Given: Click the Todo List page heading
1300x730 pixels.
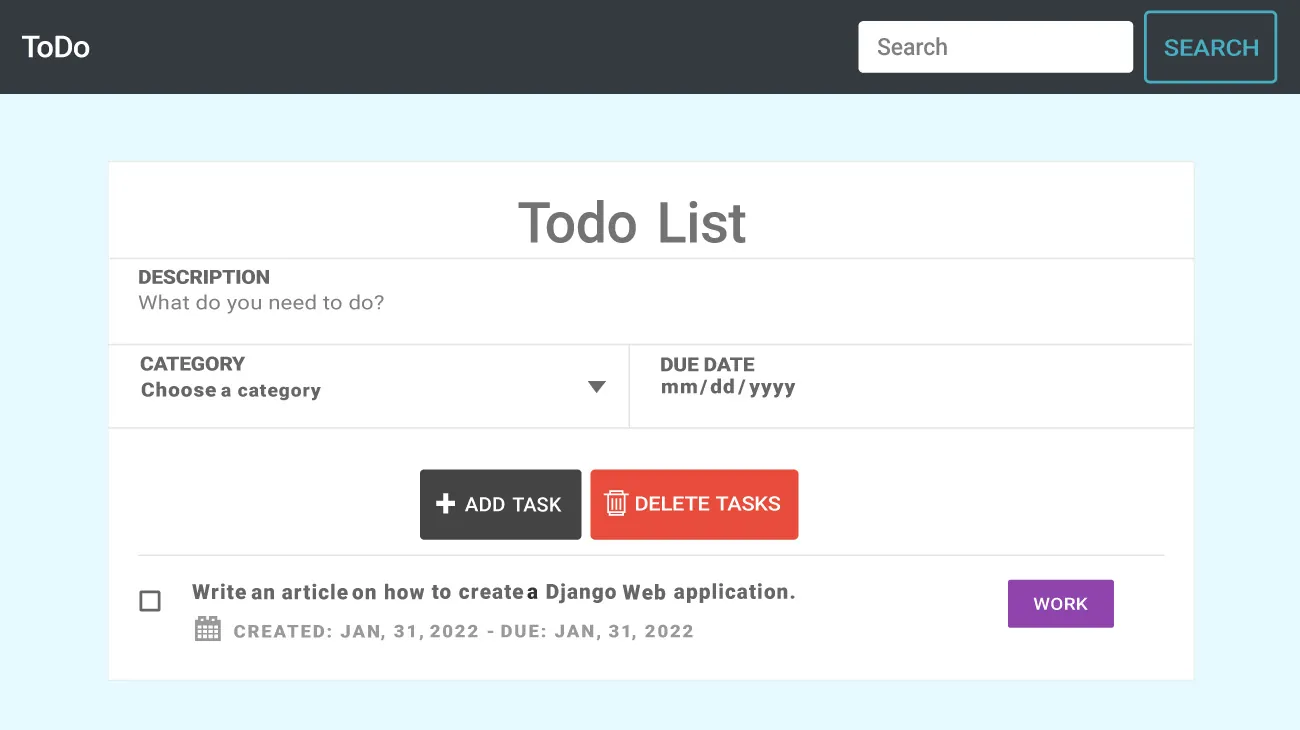Looking at the screenshot, I should coord(632,222).
